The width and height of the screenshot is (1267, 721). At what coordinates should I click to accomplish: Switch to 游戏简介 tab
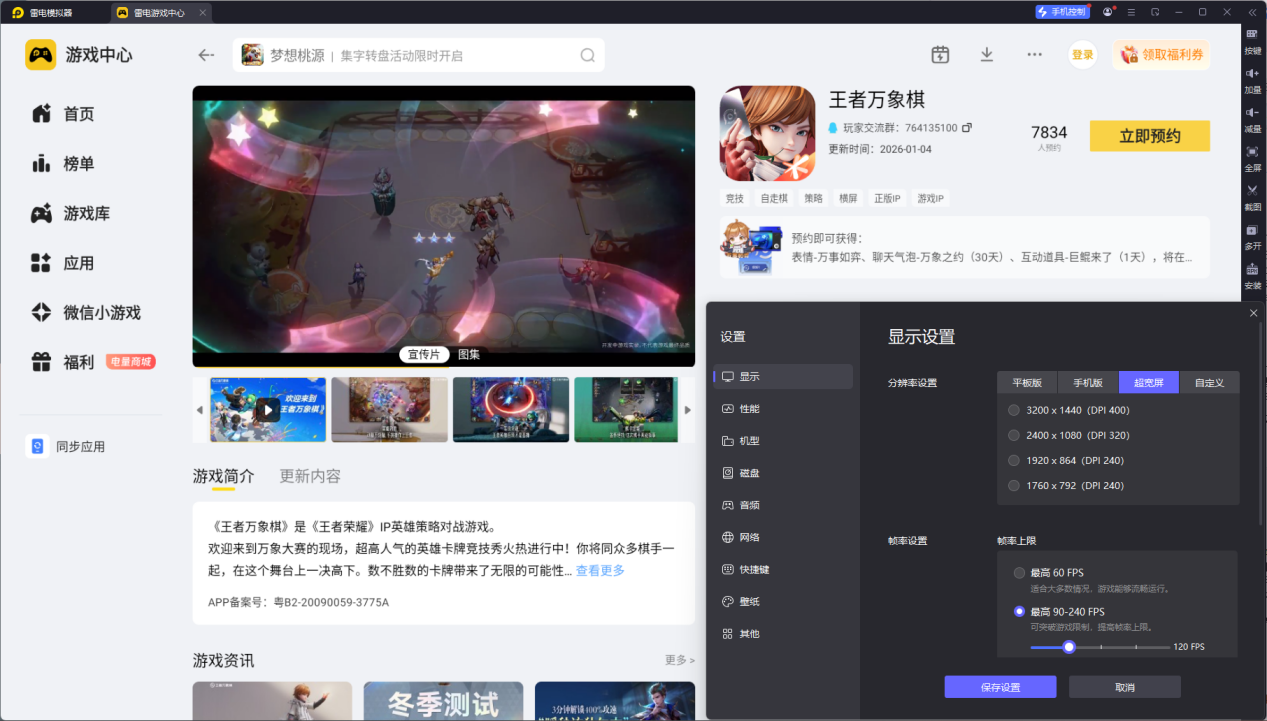tap(223, 476)
